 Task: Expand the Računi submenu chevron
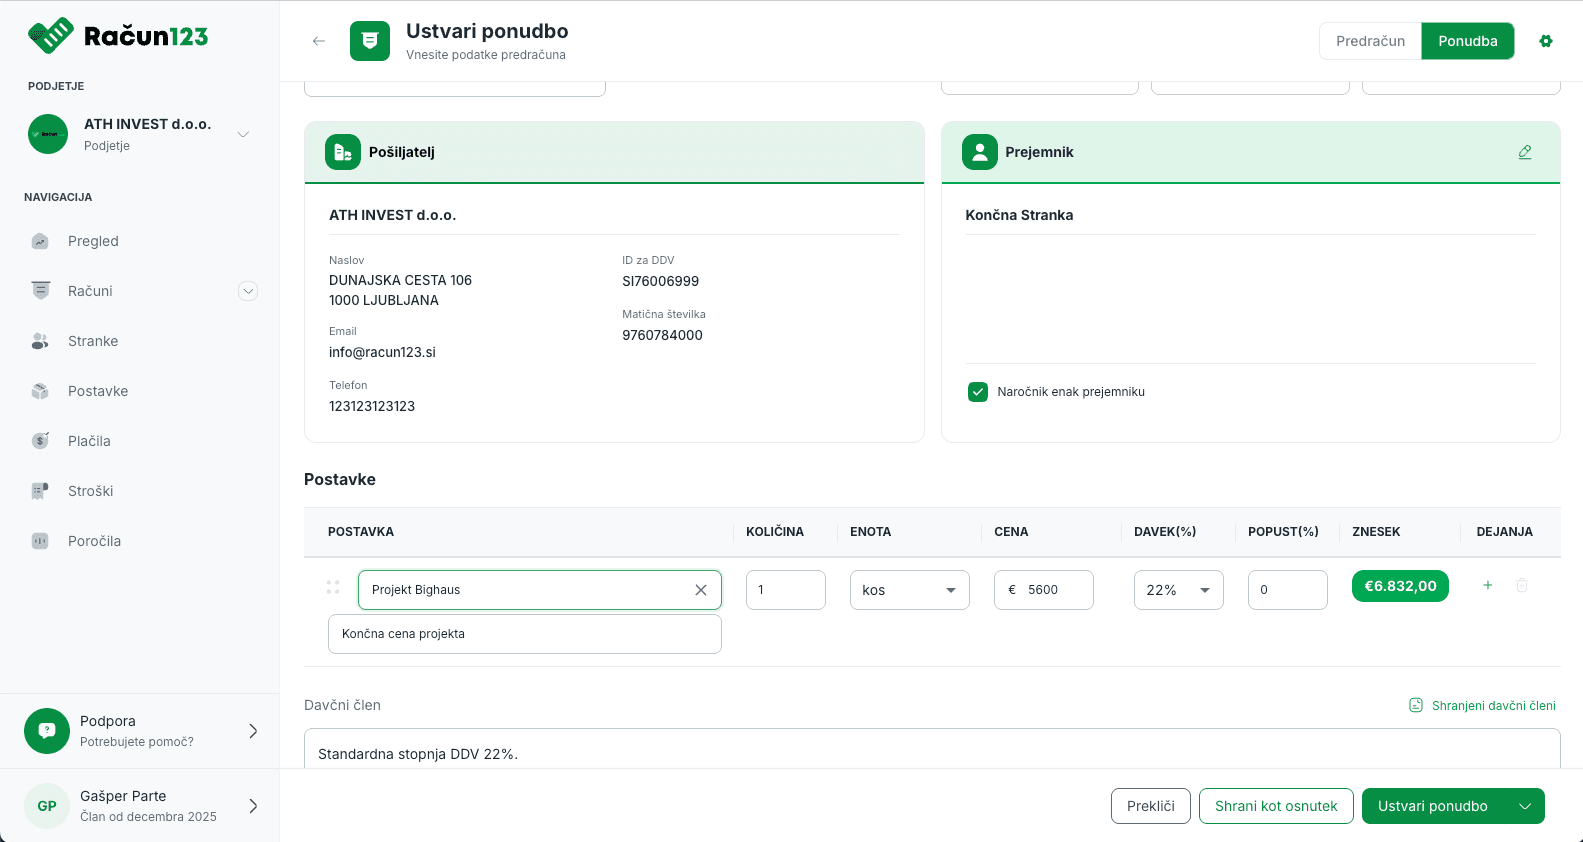pyautogui.click(x=248, y=291)
